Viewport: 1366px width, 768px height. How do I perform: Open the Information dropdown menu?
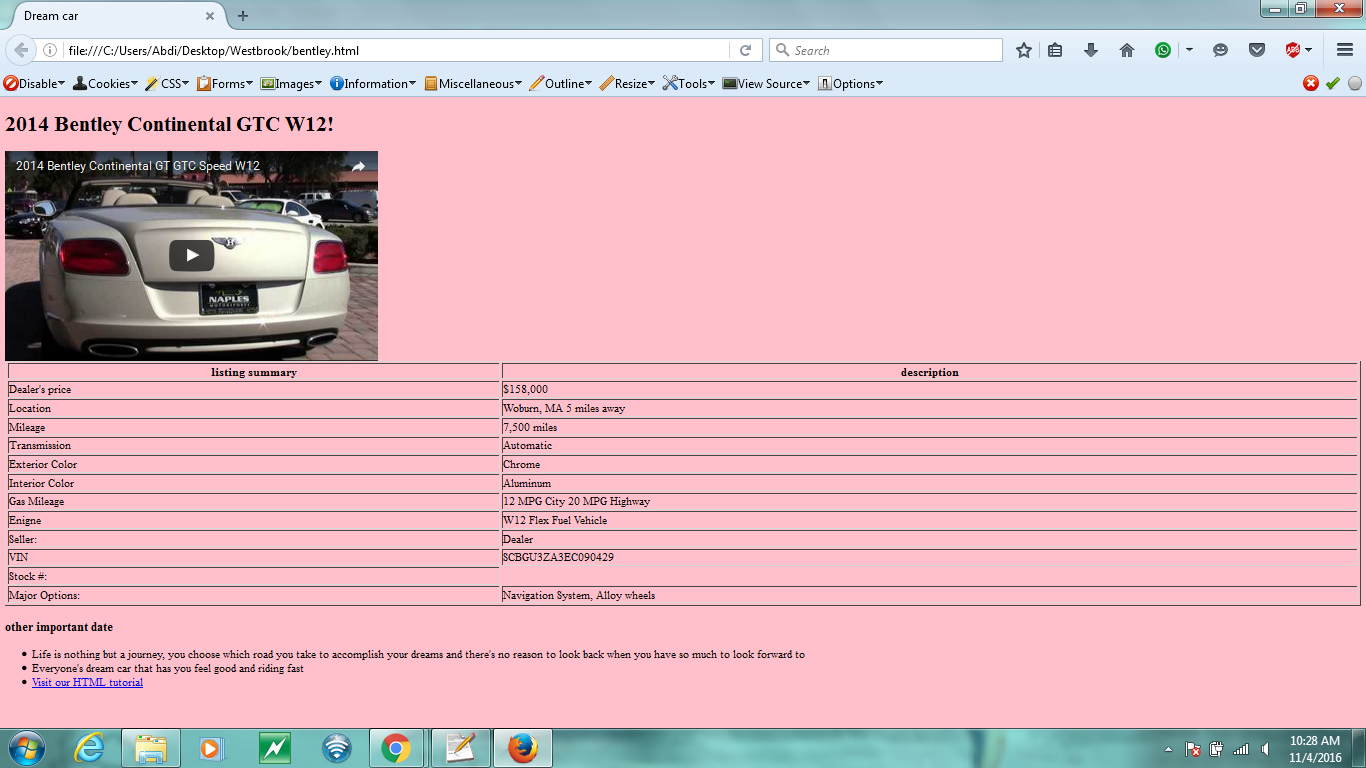click(373, 84)
